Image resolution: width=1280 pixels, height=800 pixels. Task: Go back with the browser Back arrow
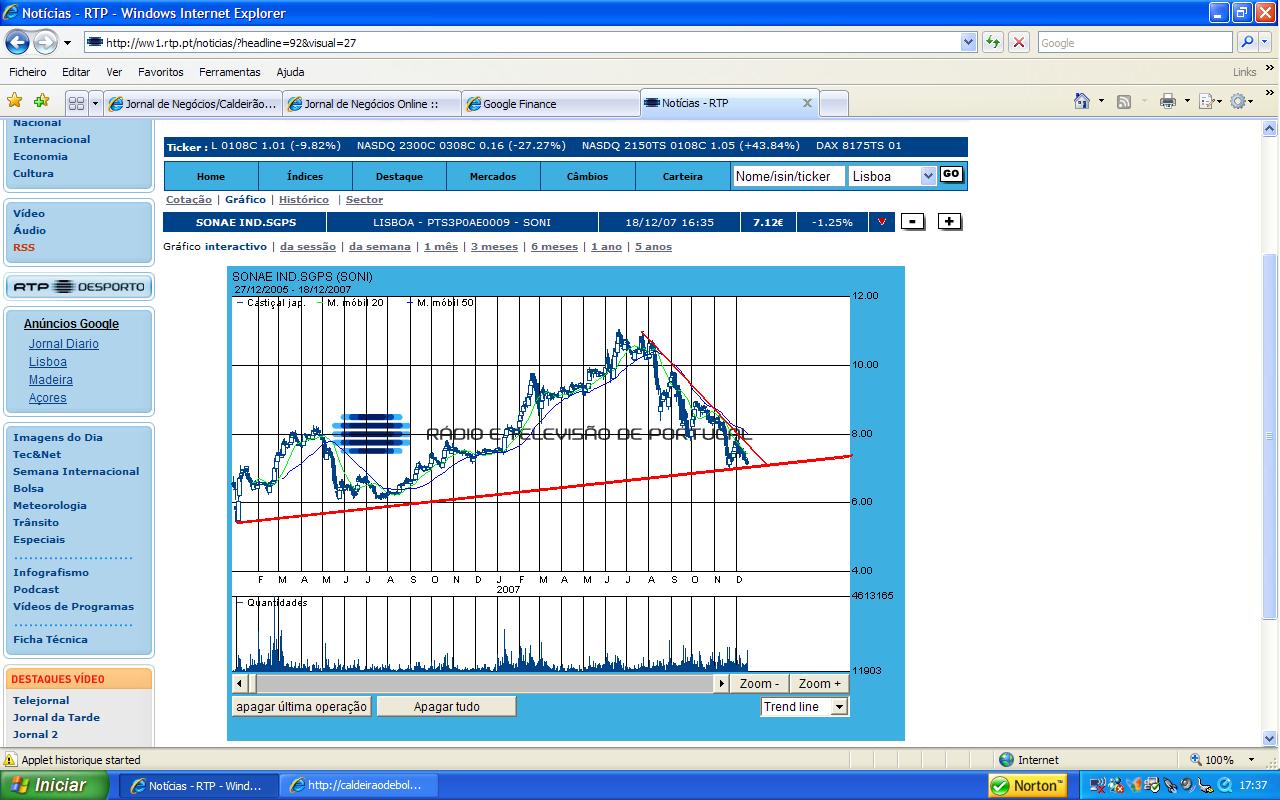pyautogui.click(x=17, y=42)
